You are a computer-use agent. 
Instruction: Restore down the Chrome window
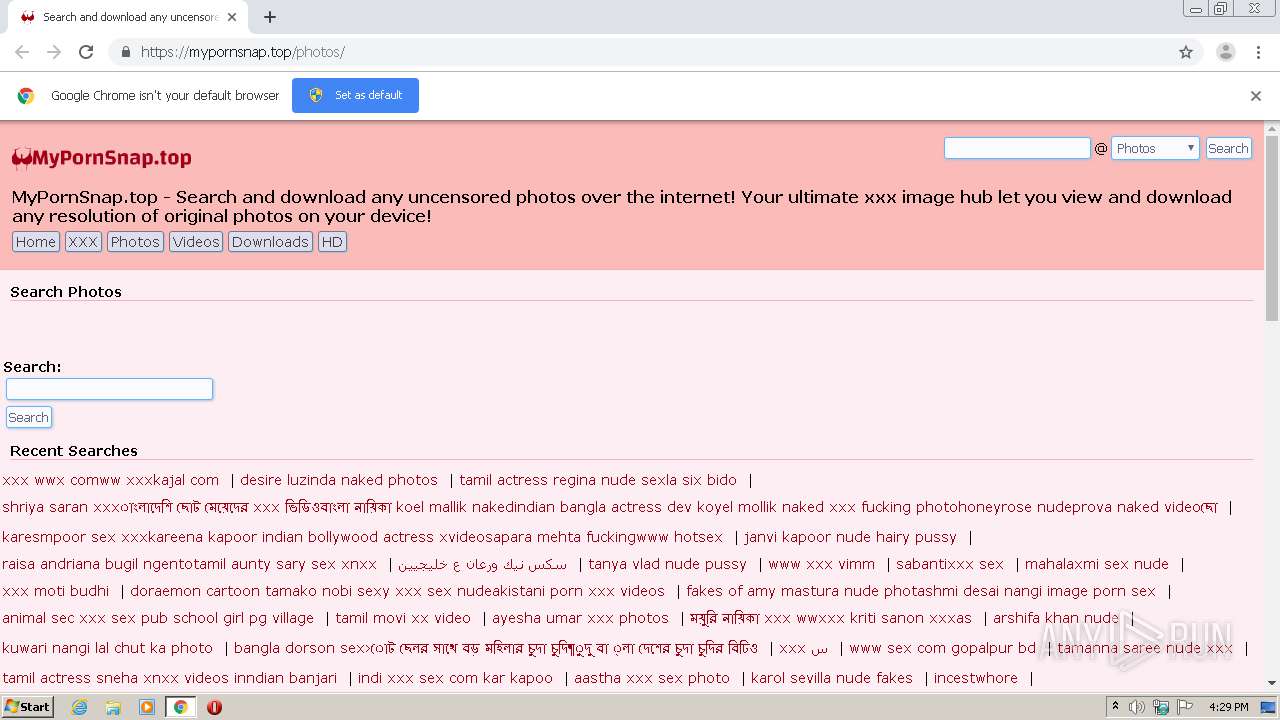pyautogui.click(x=1221, y=9)
